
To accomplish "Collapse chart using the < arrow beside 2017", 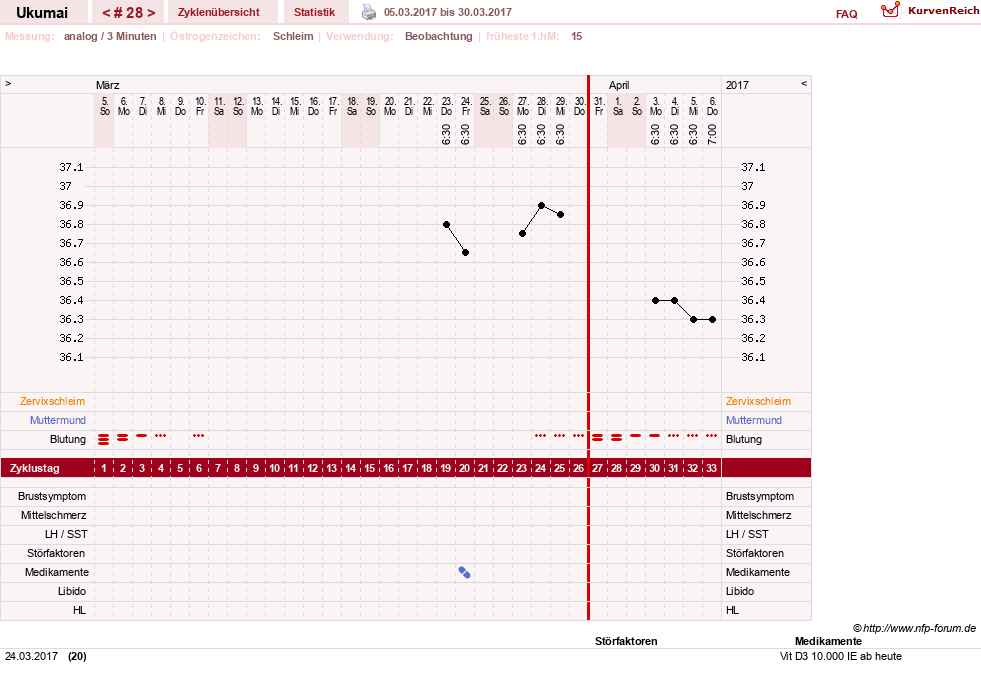I will click(804, 84).
